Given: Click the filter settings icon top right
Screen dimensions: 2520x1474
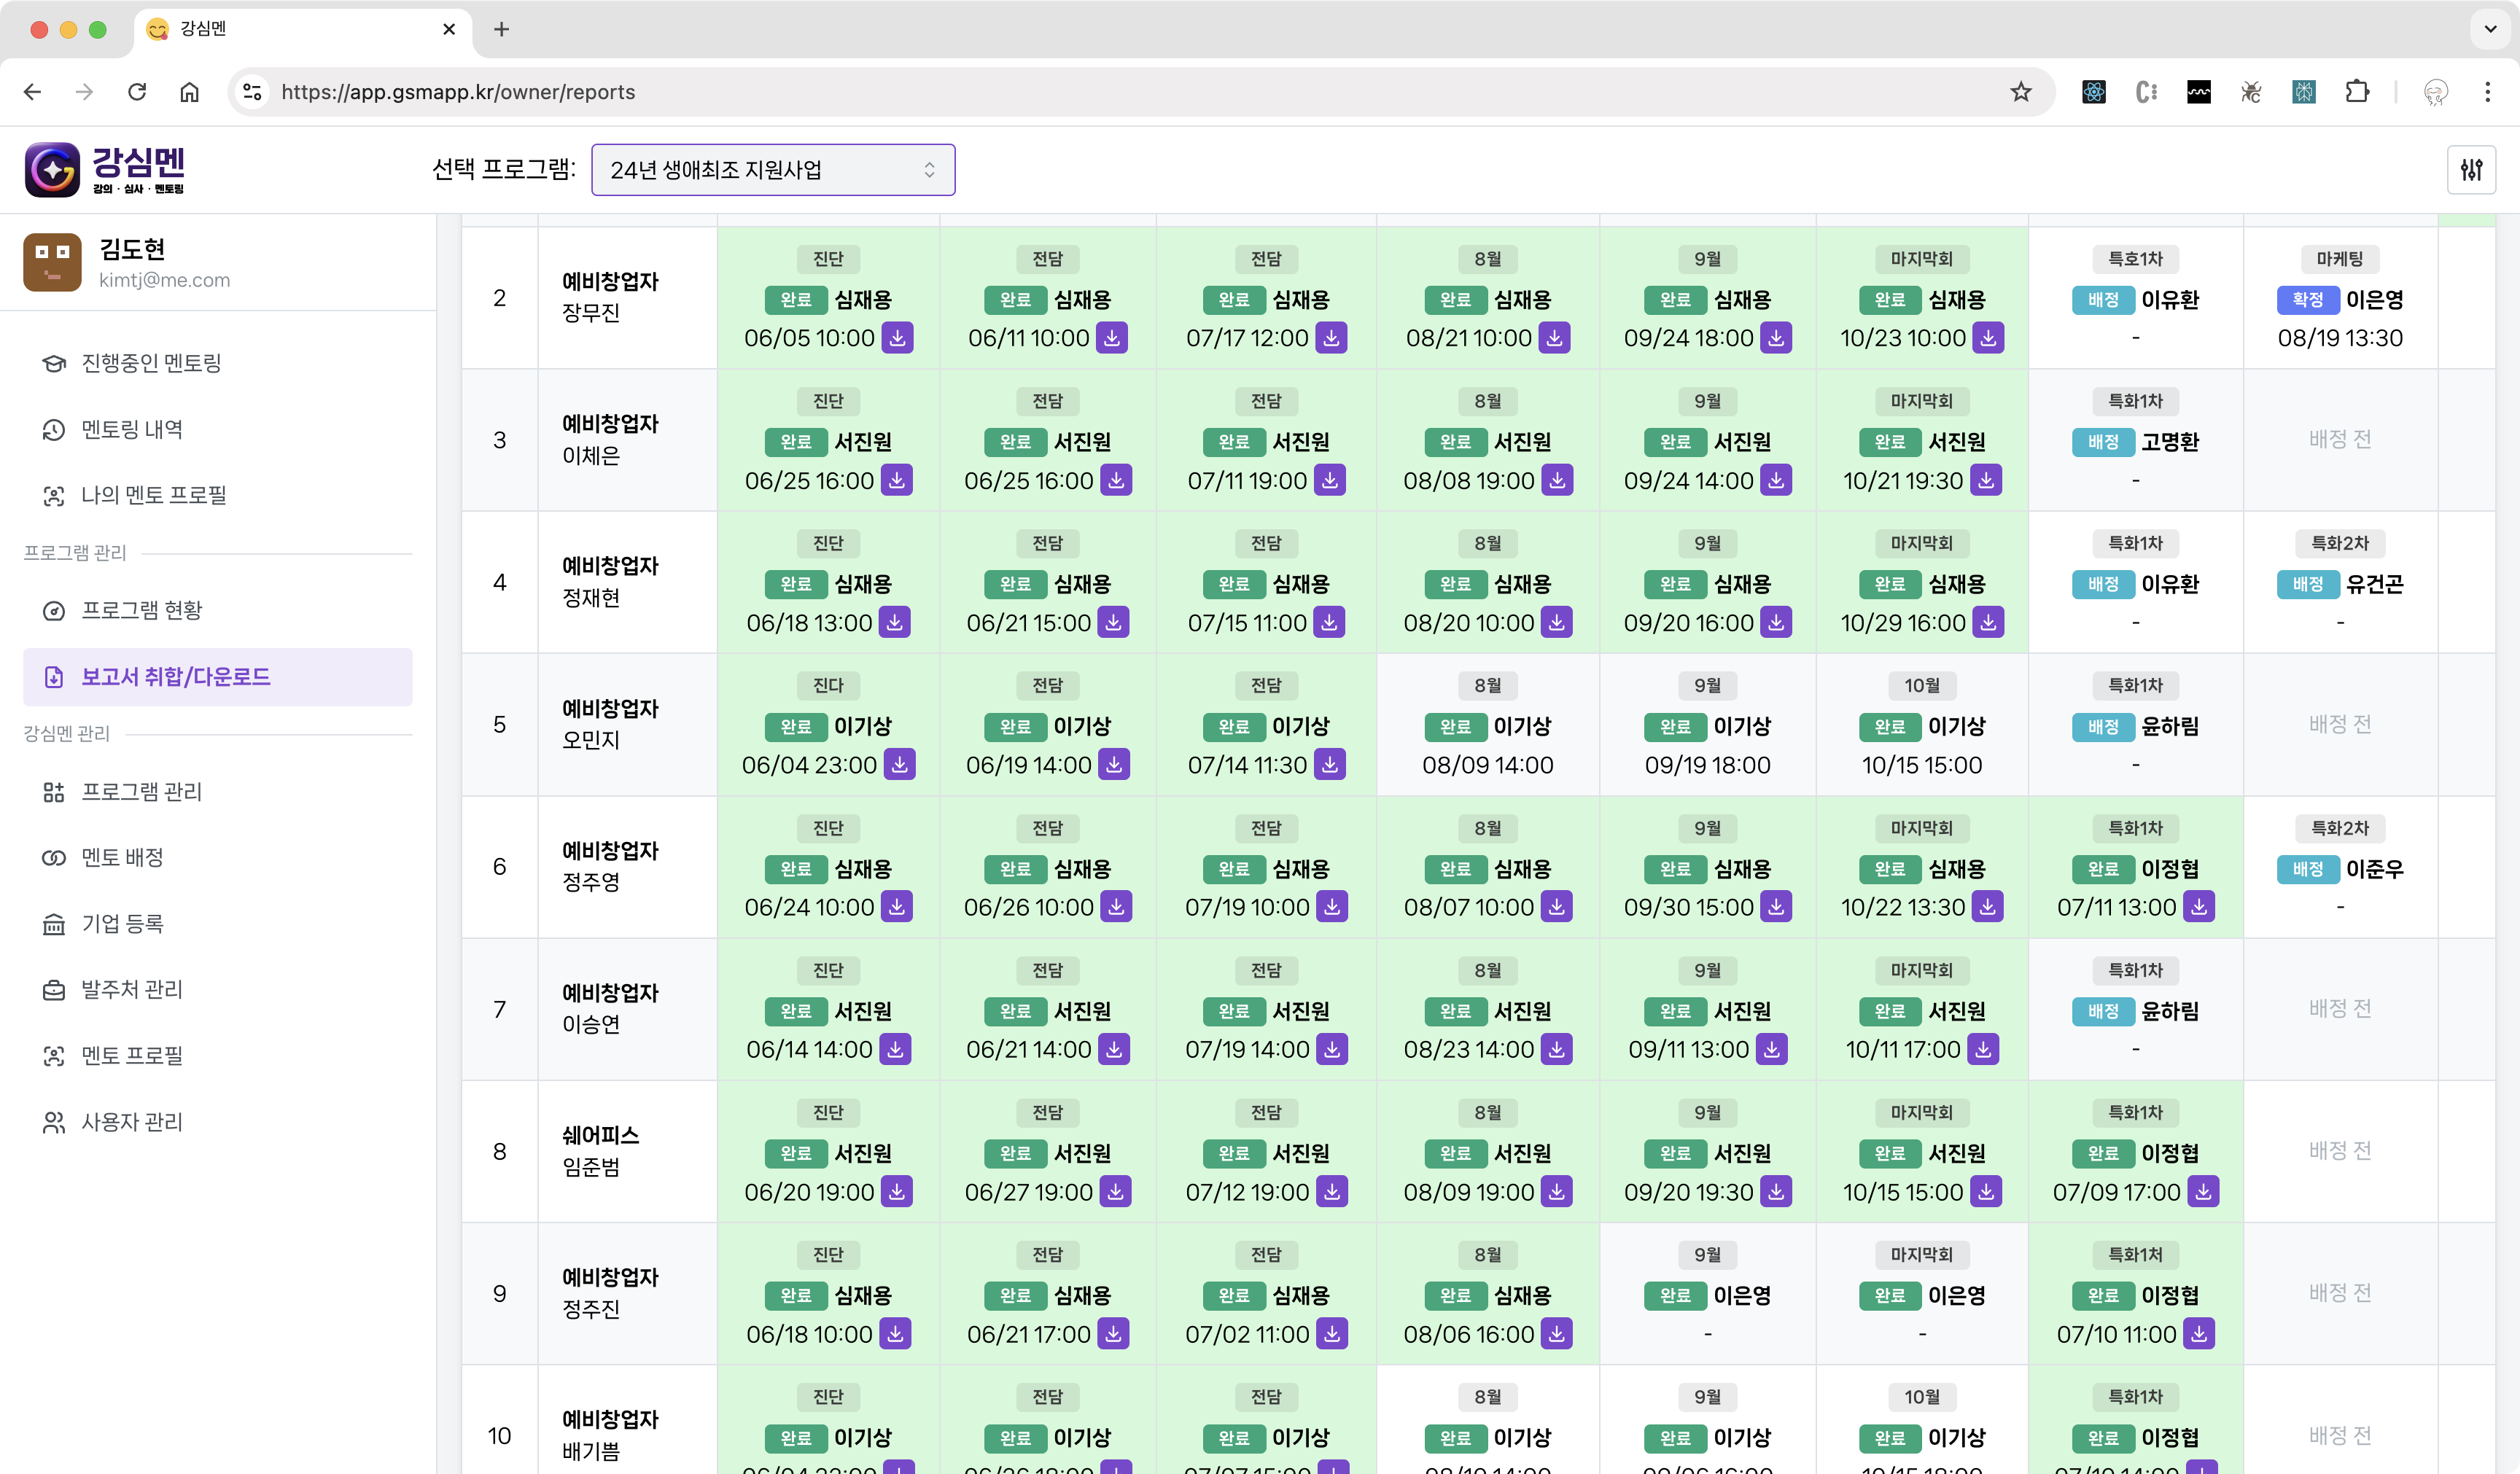Looking at the screenshot, I should [2471, 169].
